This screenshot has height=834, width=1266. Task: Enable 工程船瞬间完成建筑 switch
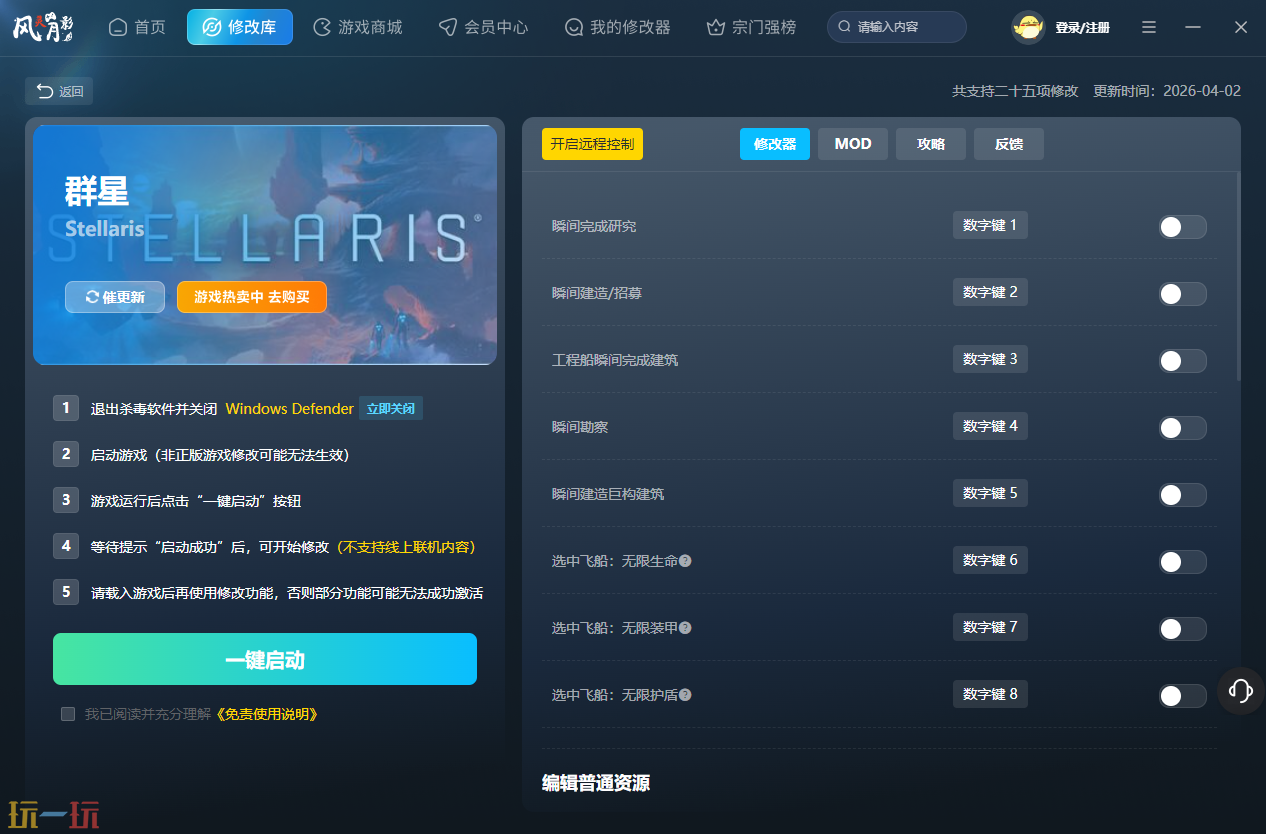(1182, 361)
